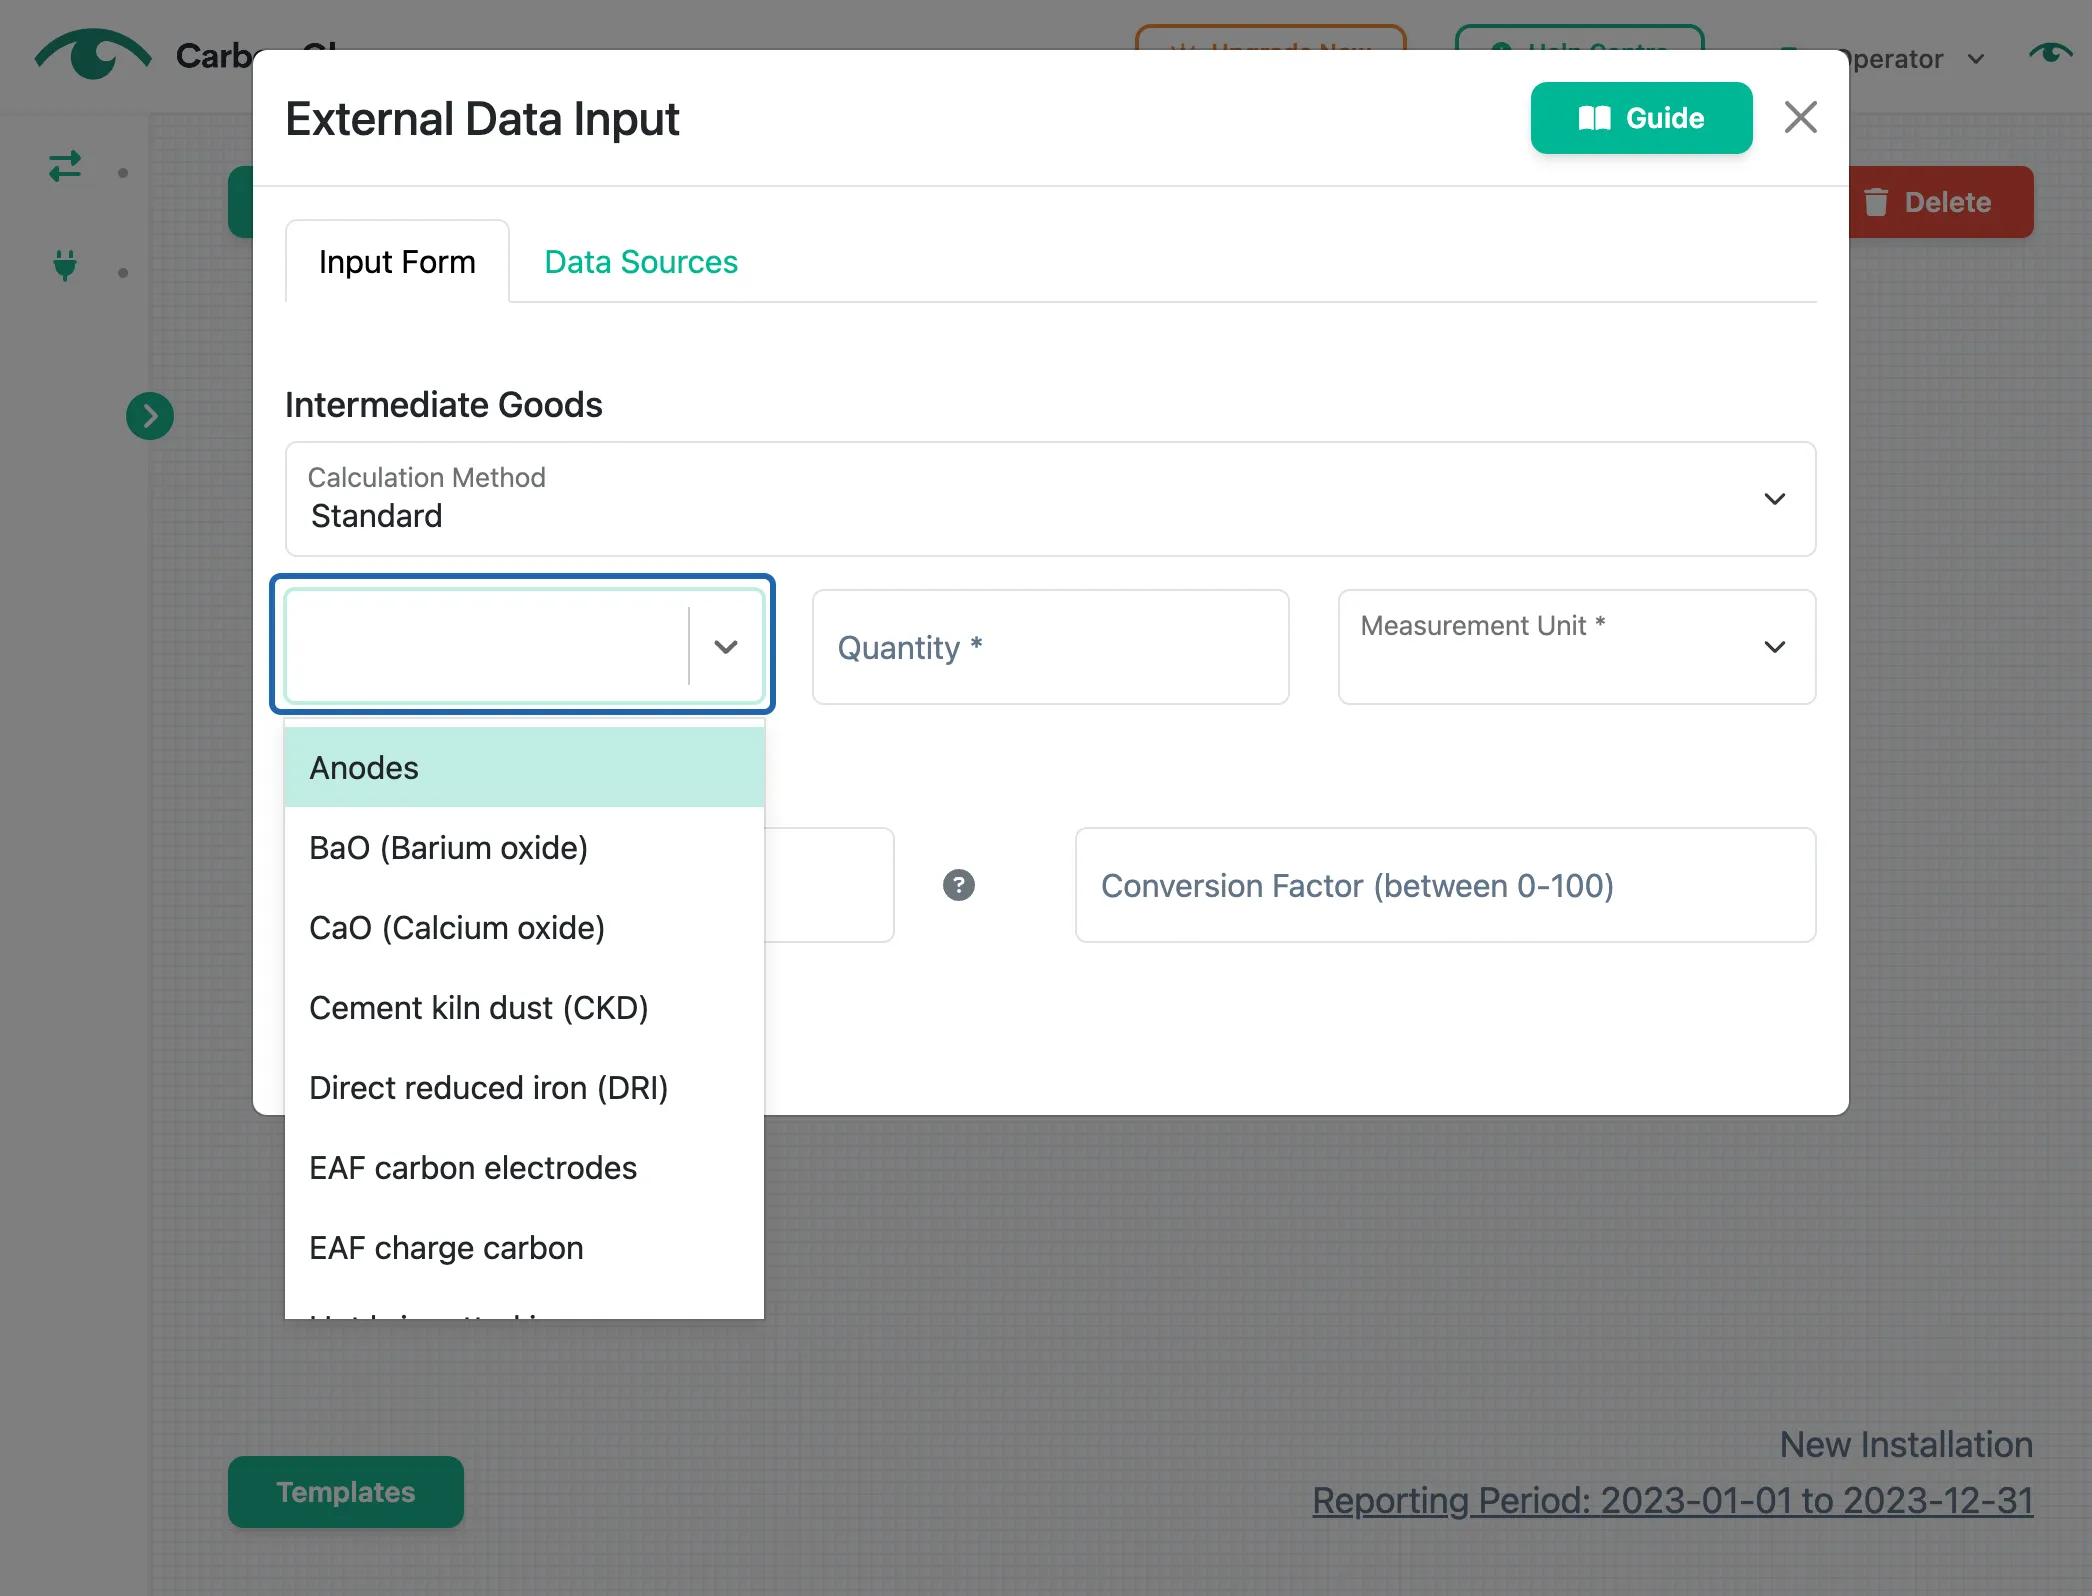Select the Input Form tab
The image size is (2092, 1596).
(x=397, y=262)
